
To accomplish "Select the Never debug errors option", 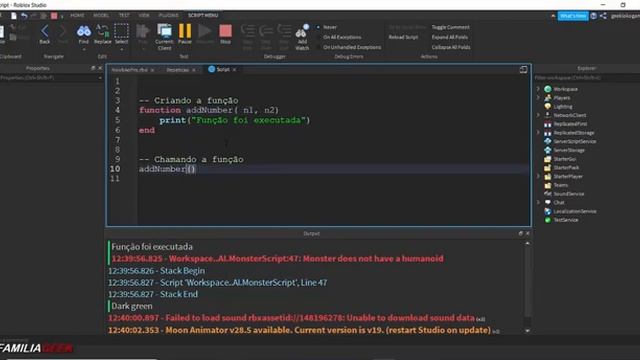I will pos(327,27).
